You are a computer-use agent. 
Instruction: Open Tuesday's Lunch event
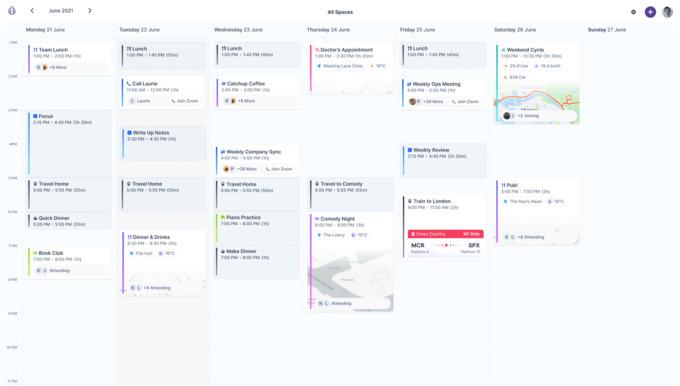point(163,55)
